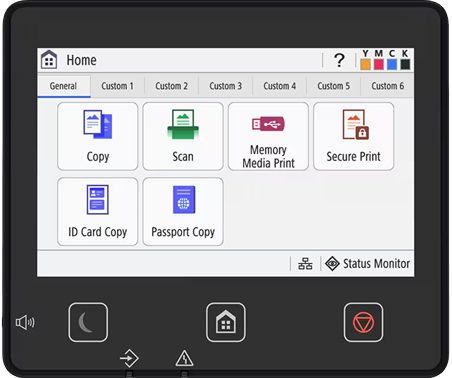Select the Secure Print tile
The height and width of the screenshot is (378, 452).
coord(353,136)
